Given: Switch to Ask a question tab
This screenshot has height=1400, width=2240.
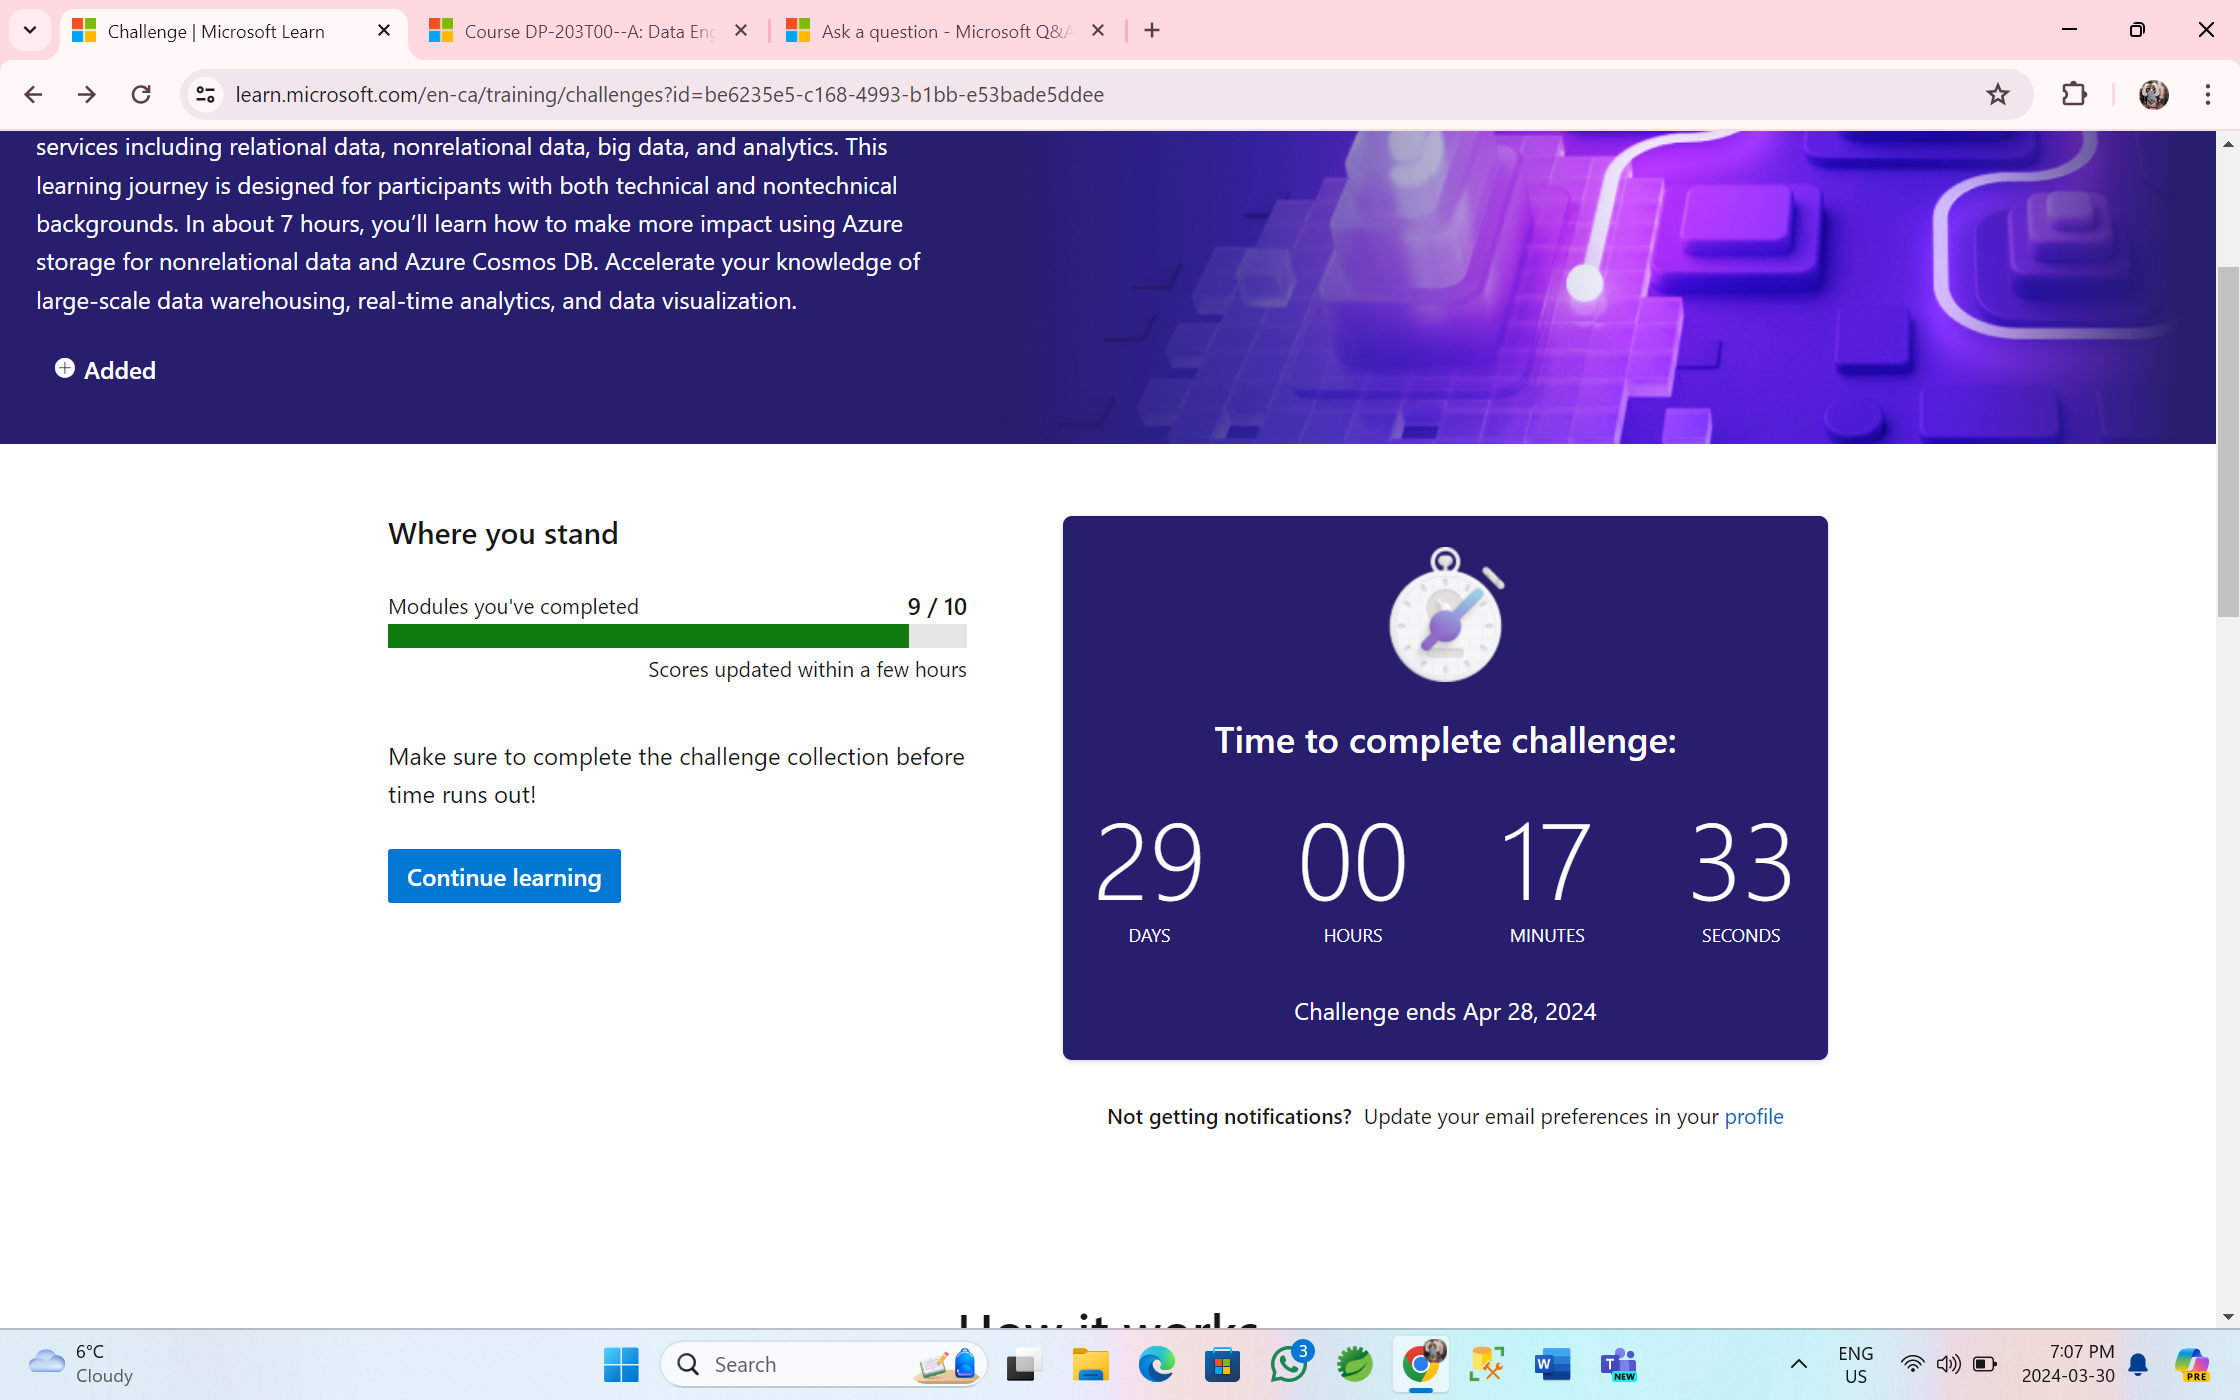Looking at the screenshot, I should 944,31.
